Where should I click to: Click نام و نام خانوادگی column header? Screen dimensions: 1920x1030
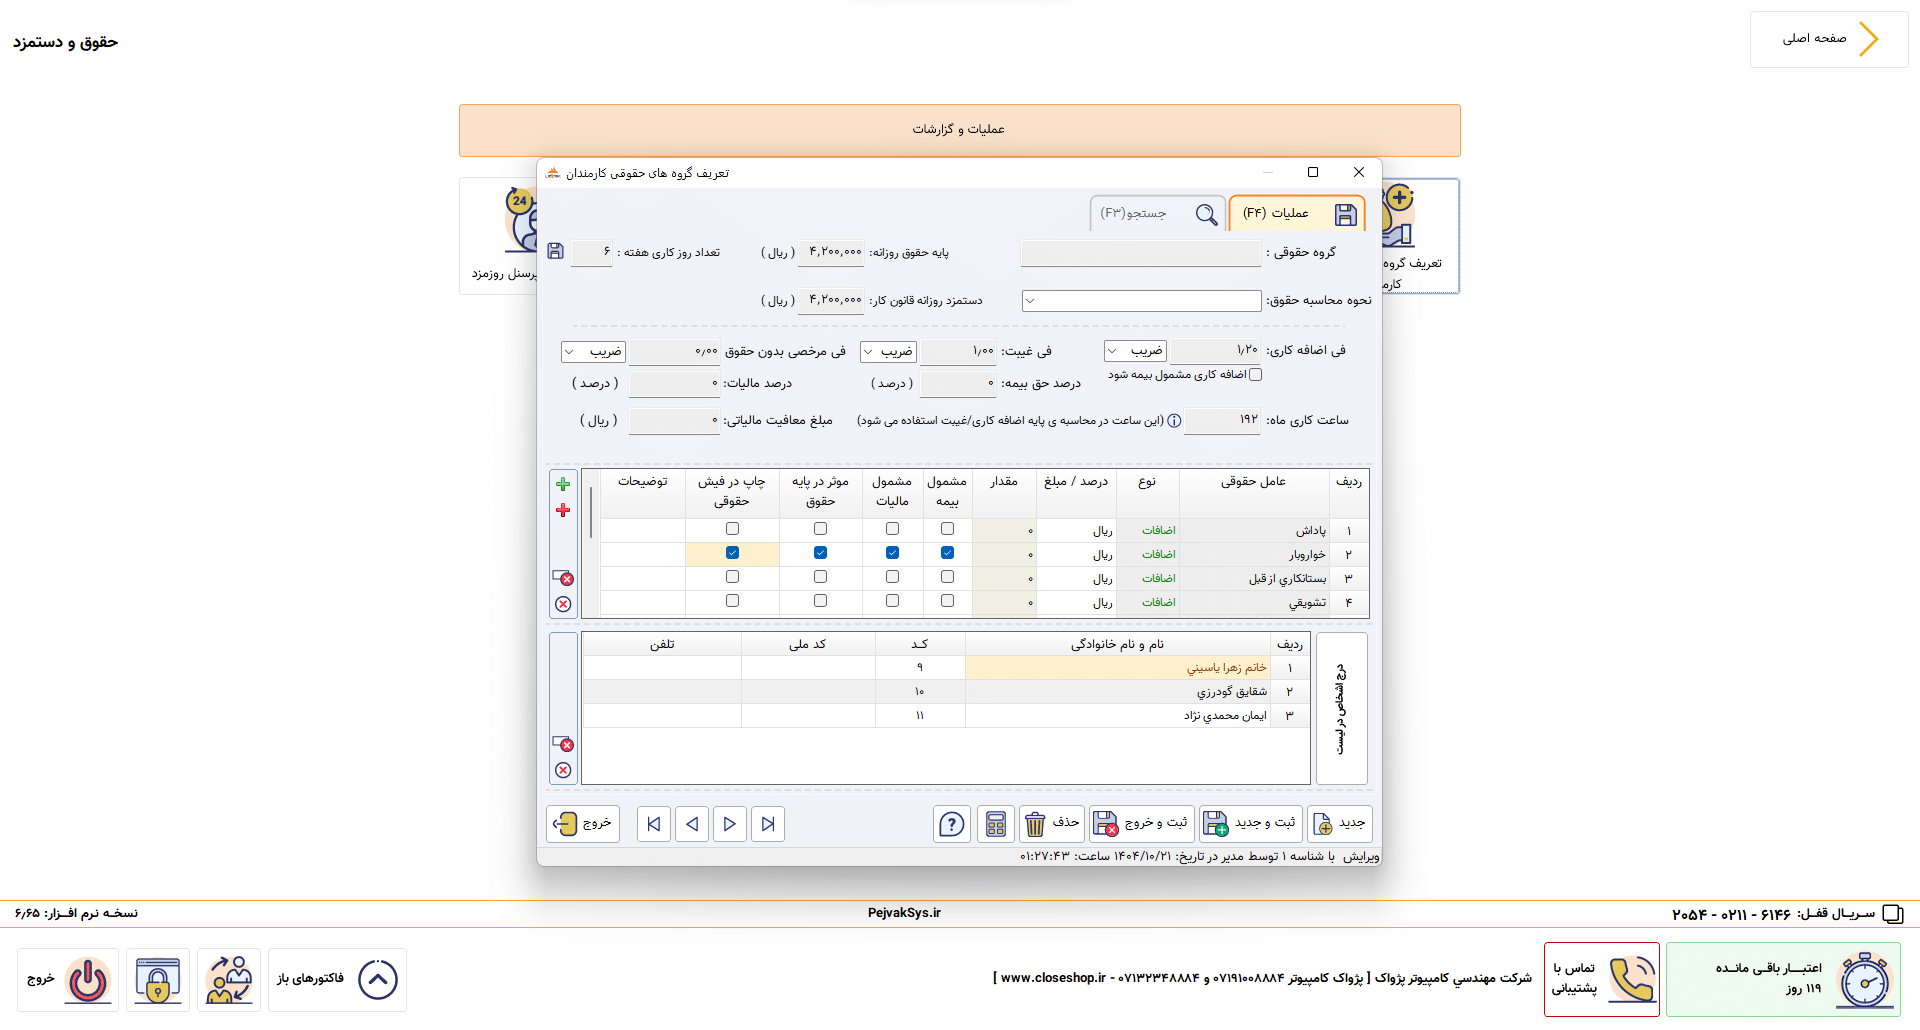pos(1117,645)
